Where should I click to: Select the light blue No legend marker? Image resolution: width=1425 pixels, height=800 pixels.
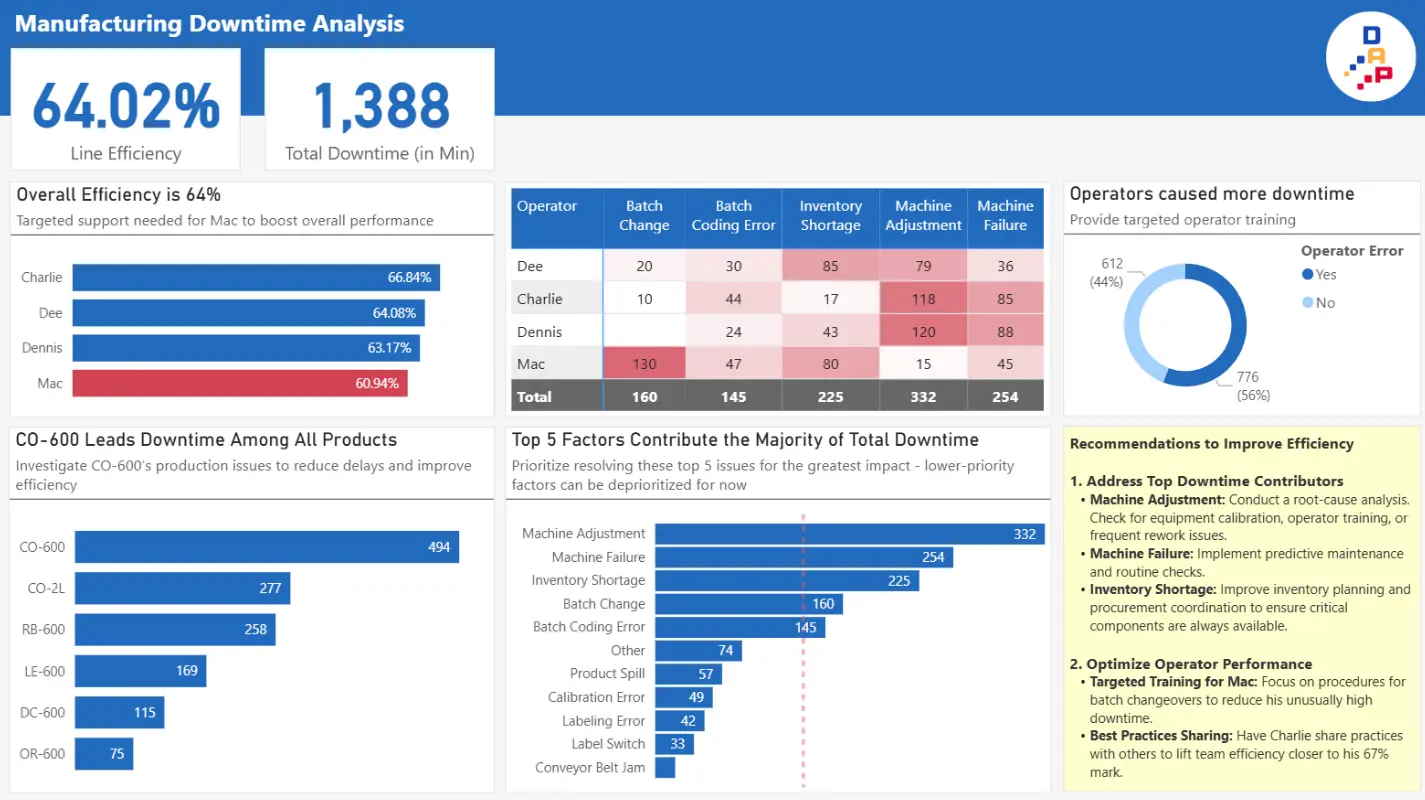[1307, 303]
